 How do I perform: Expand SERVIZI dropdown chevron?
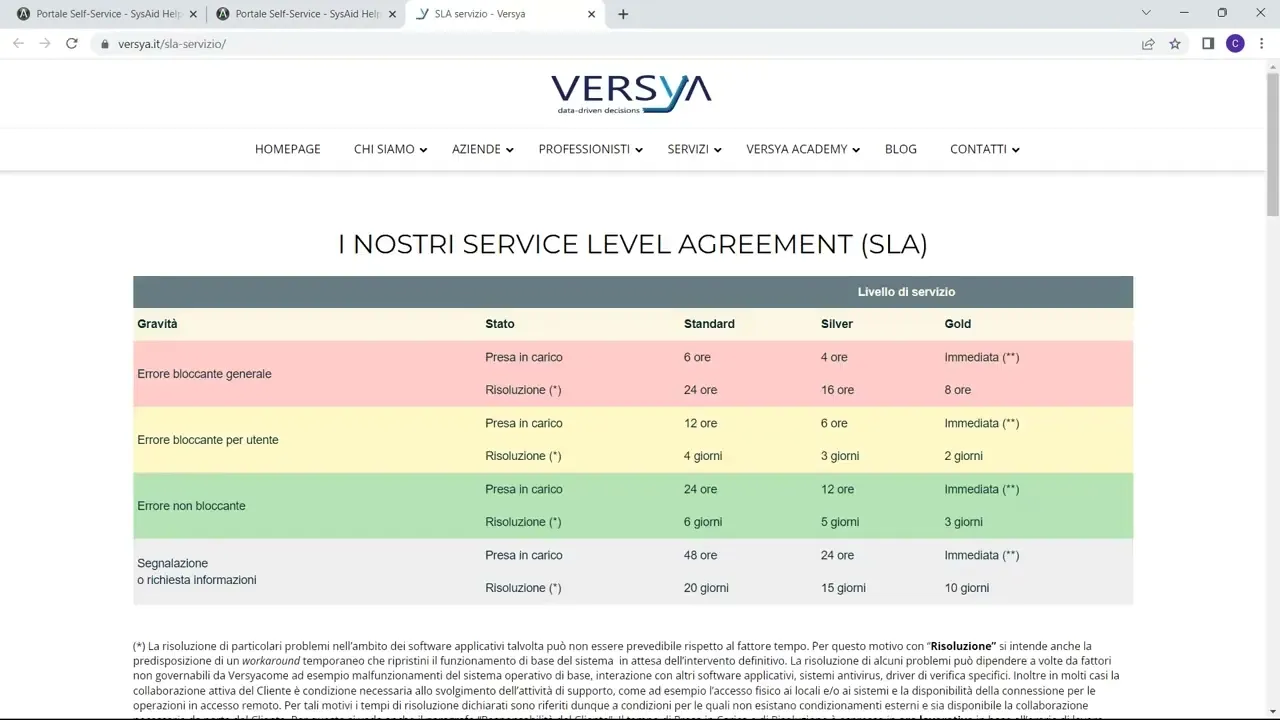(x=717, y=150)
